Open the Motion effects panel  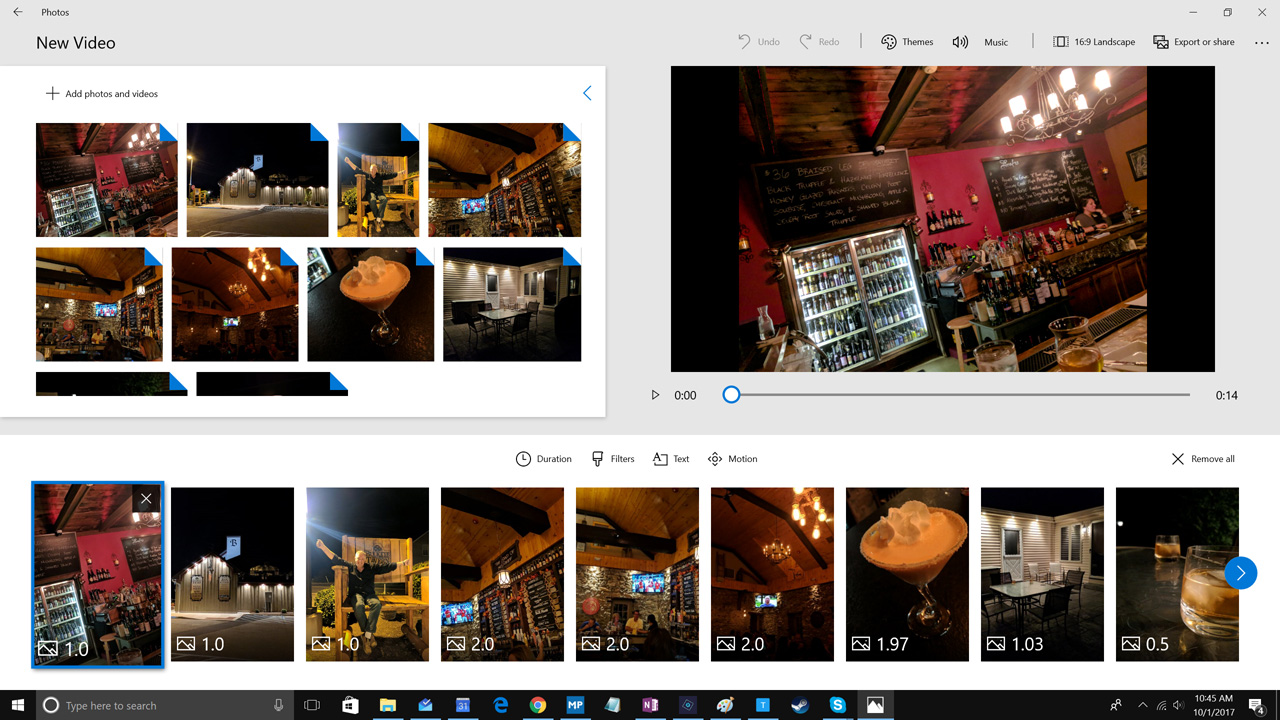[x=732, y=458]
